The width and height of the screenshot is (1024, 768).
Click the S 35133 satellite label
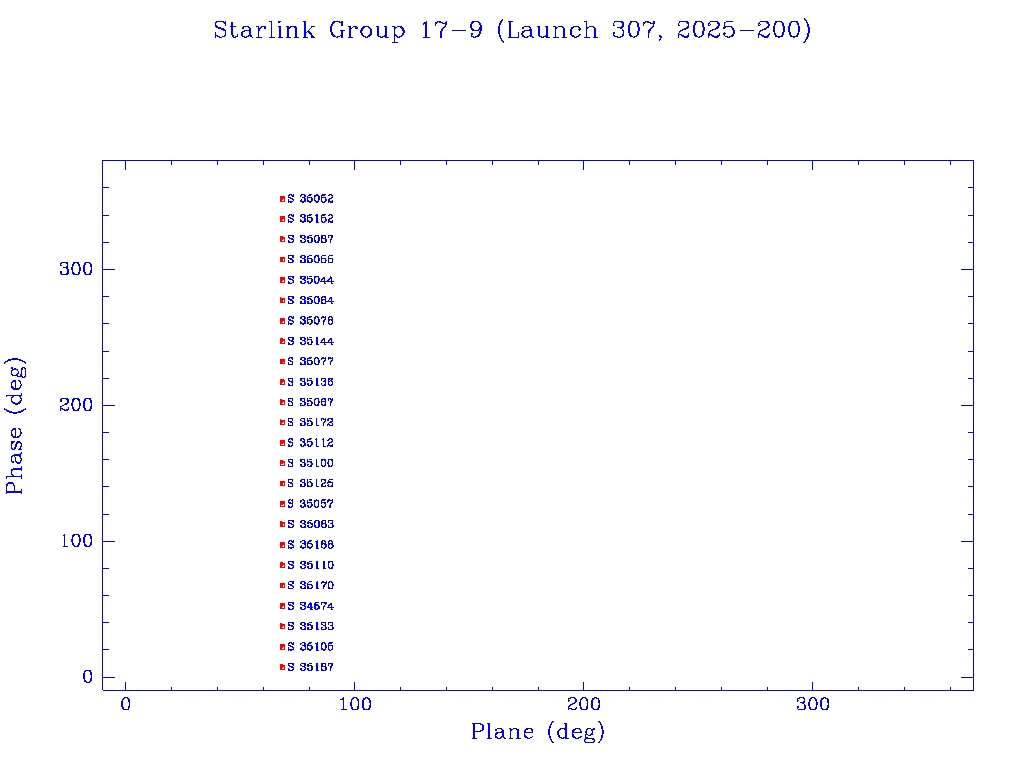pos(311,626)
